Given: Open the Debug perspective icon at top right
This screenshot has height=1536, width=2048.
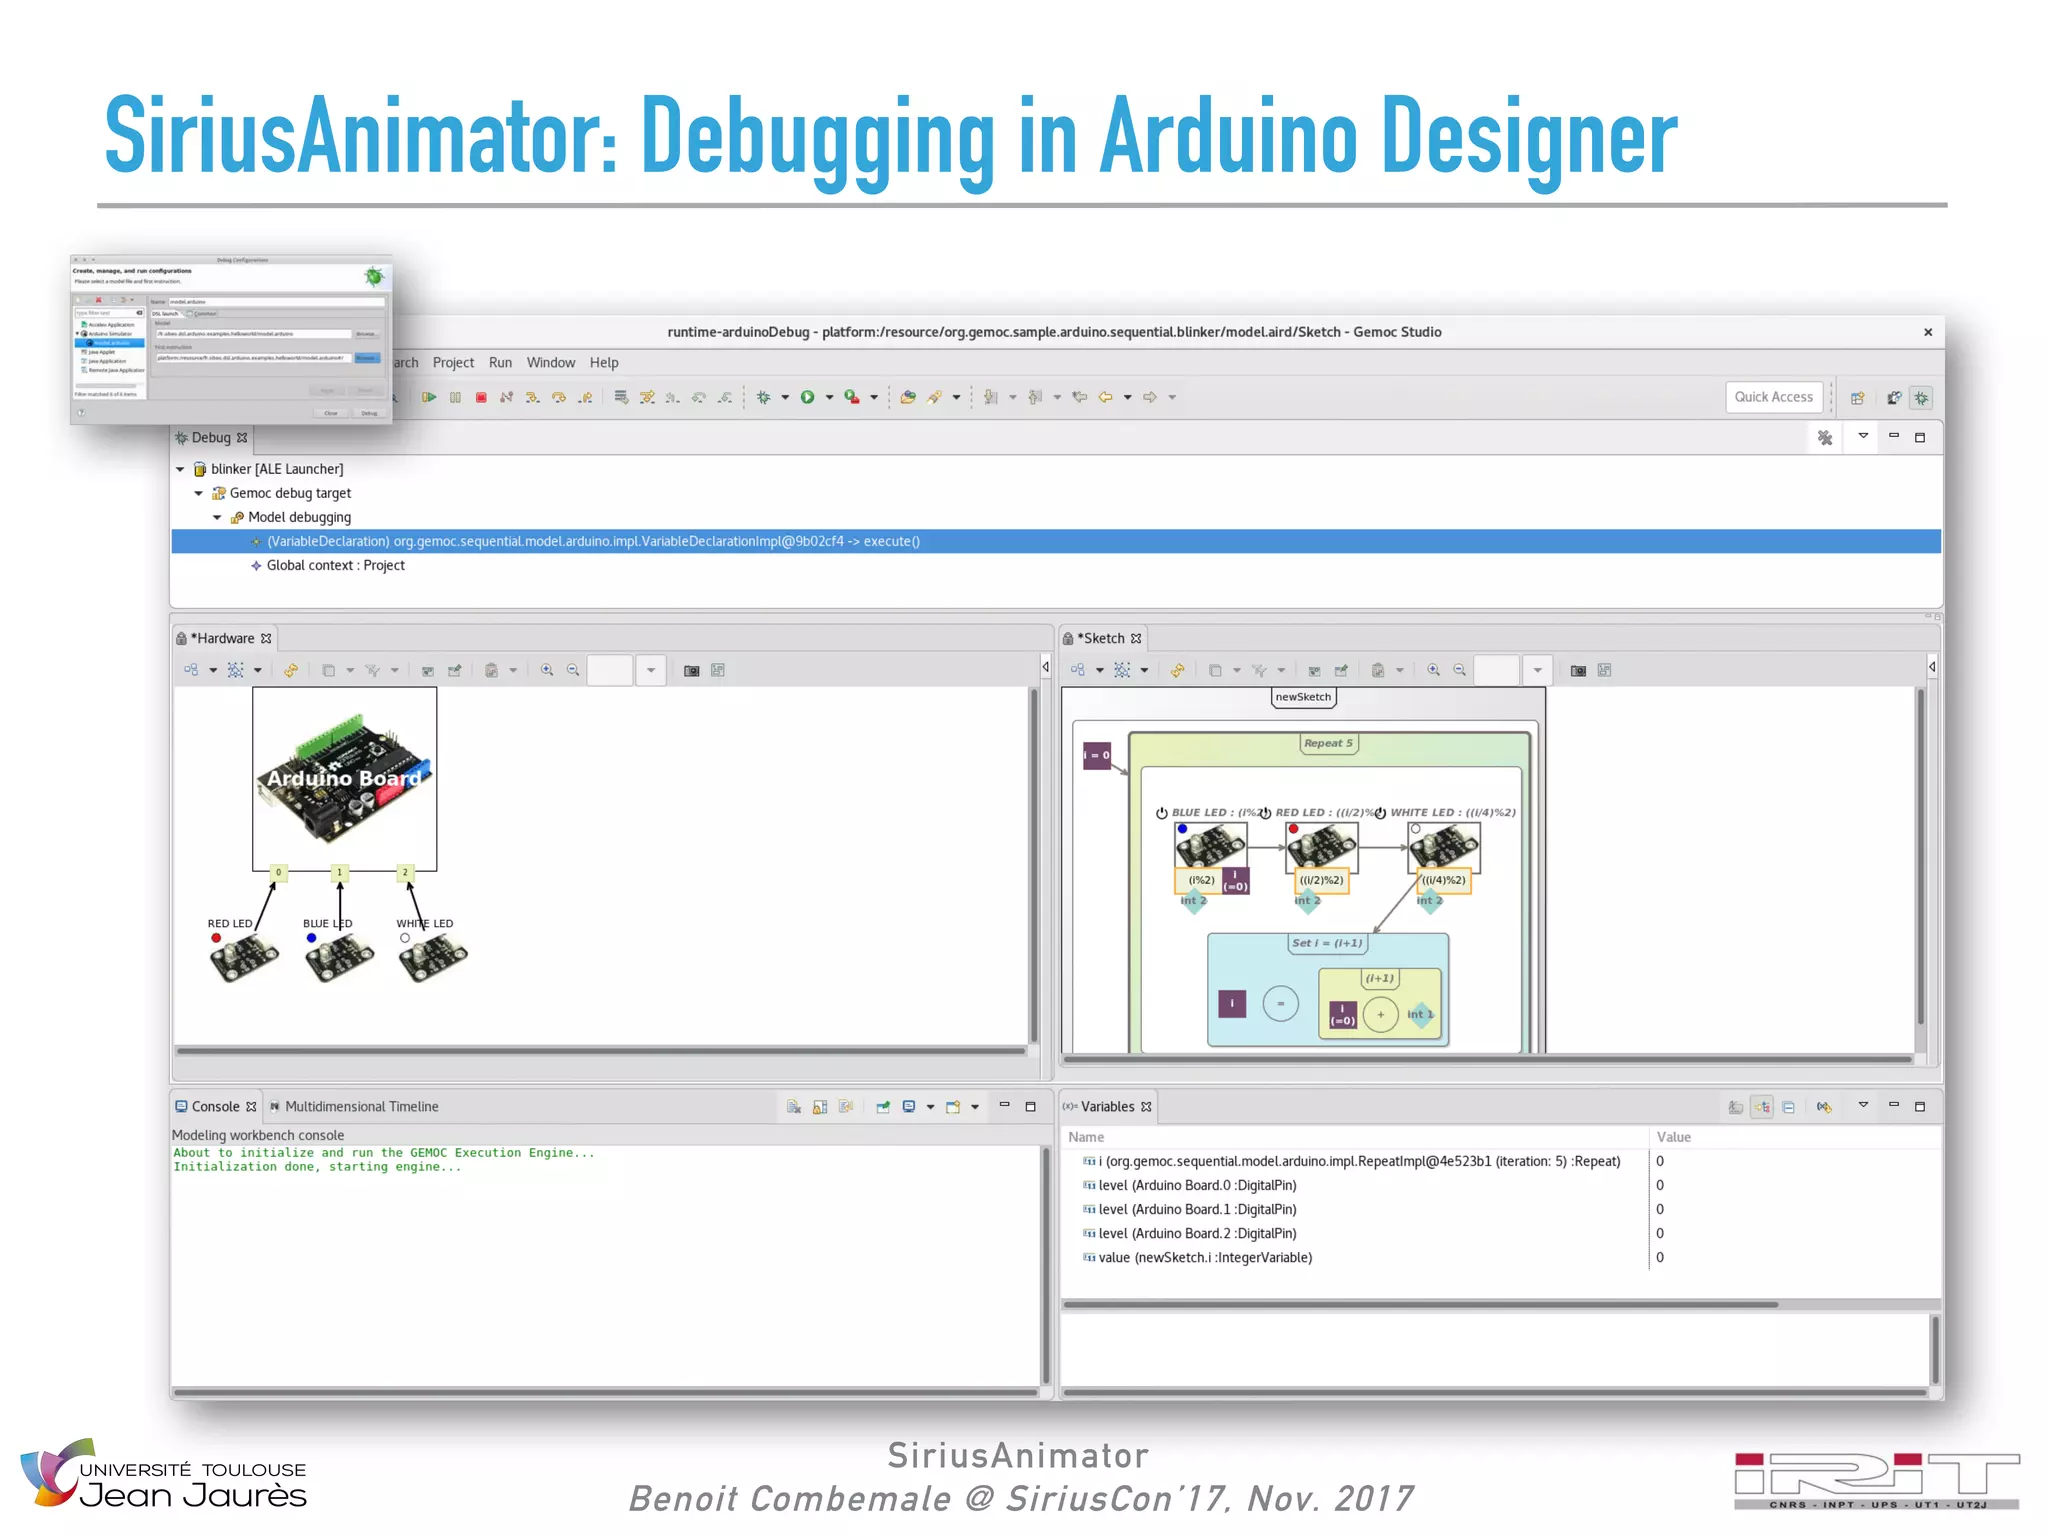Looking at the screenshot, I should point(1921,397).
